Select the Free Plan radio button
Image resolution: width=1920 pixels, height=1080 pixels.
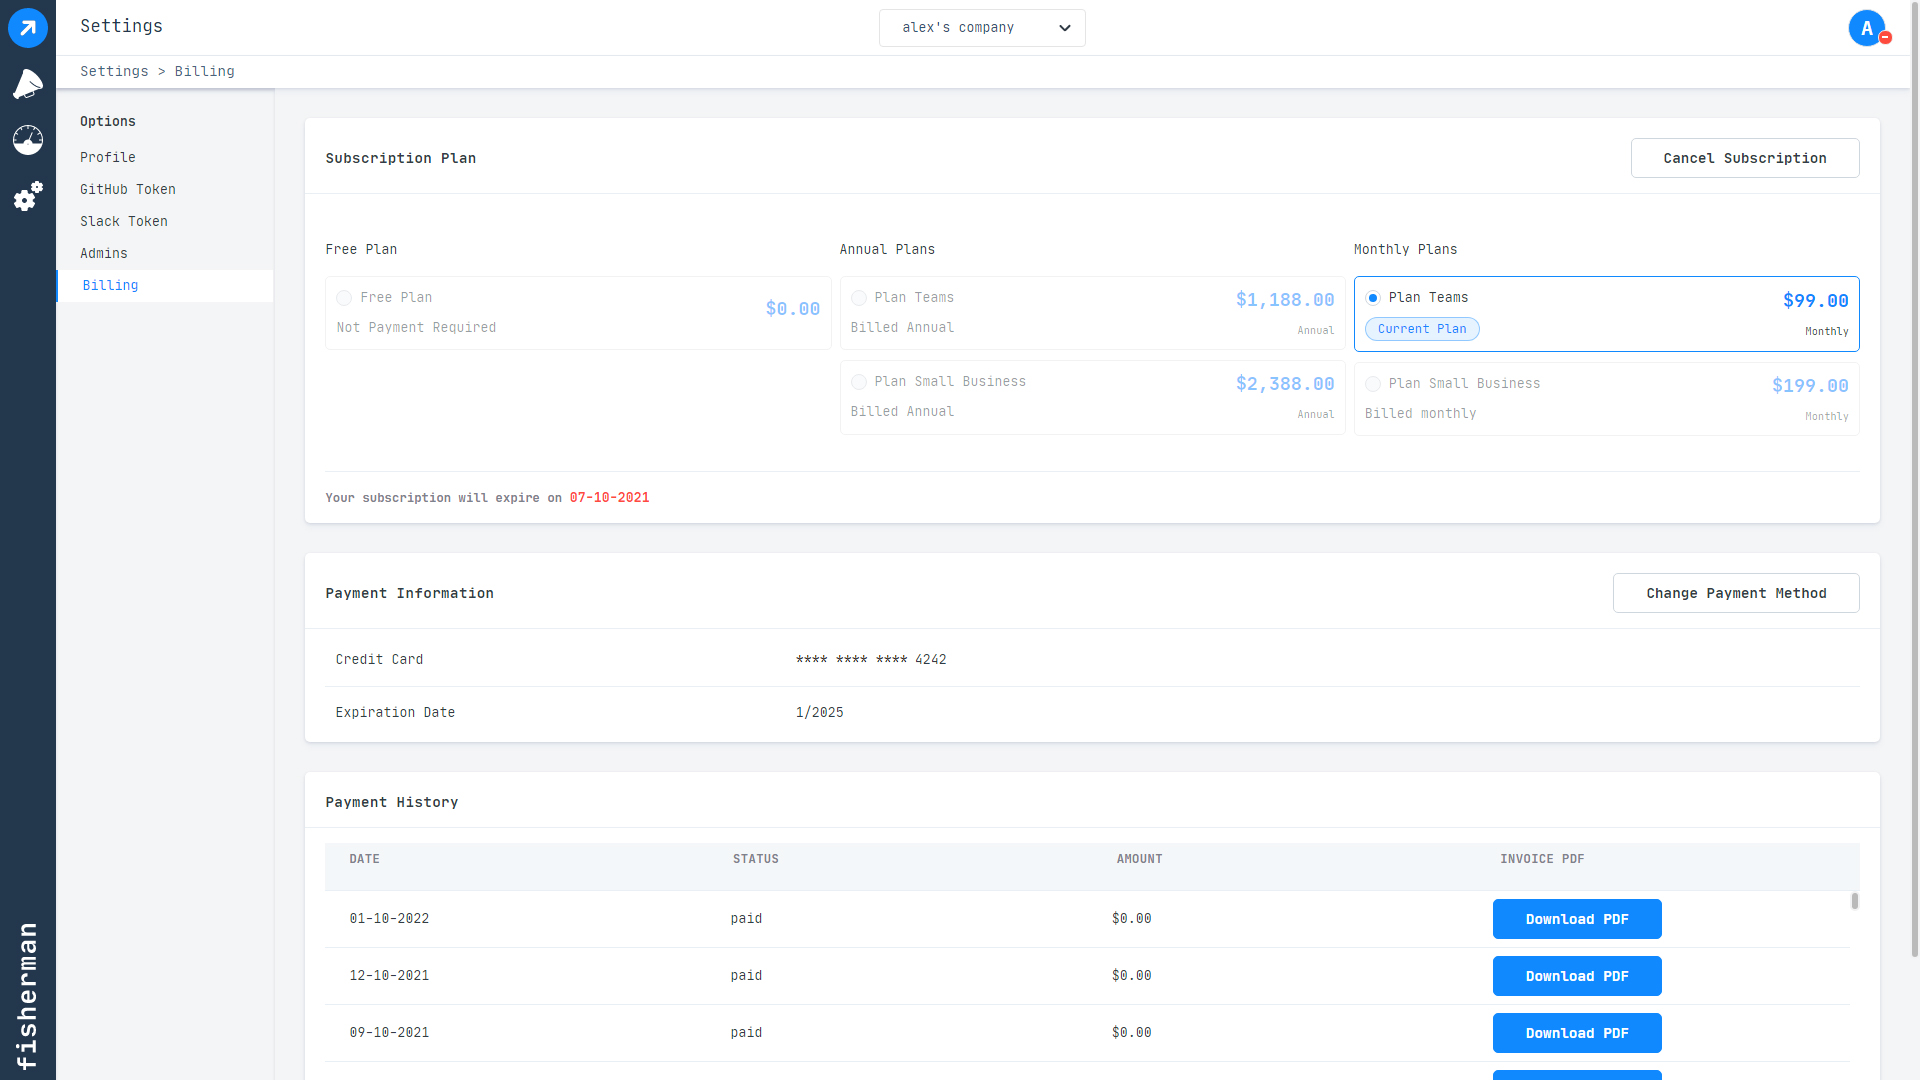344,297
